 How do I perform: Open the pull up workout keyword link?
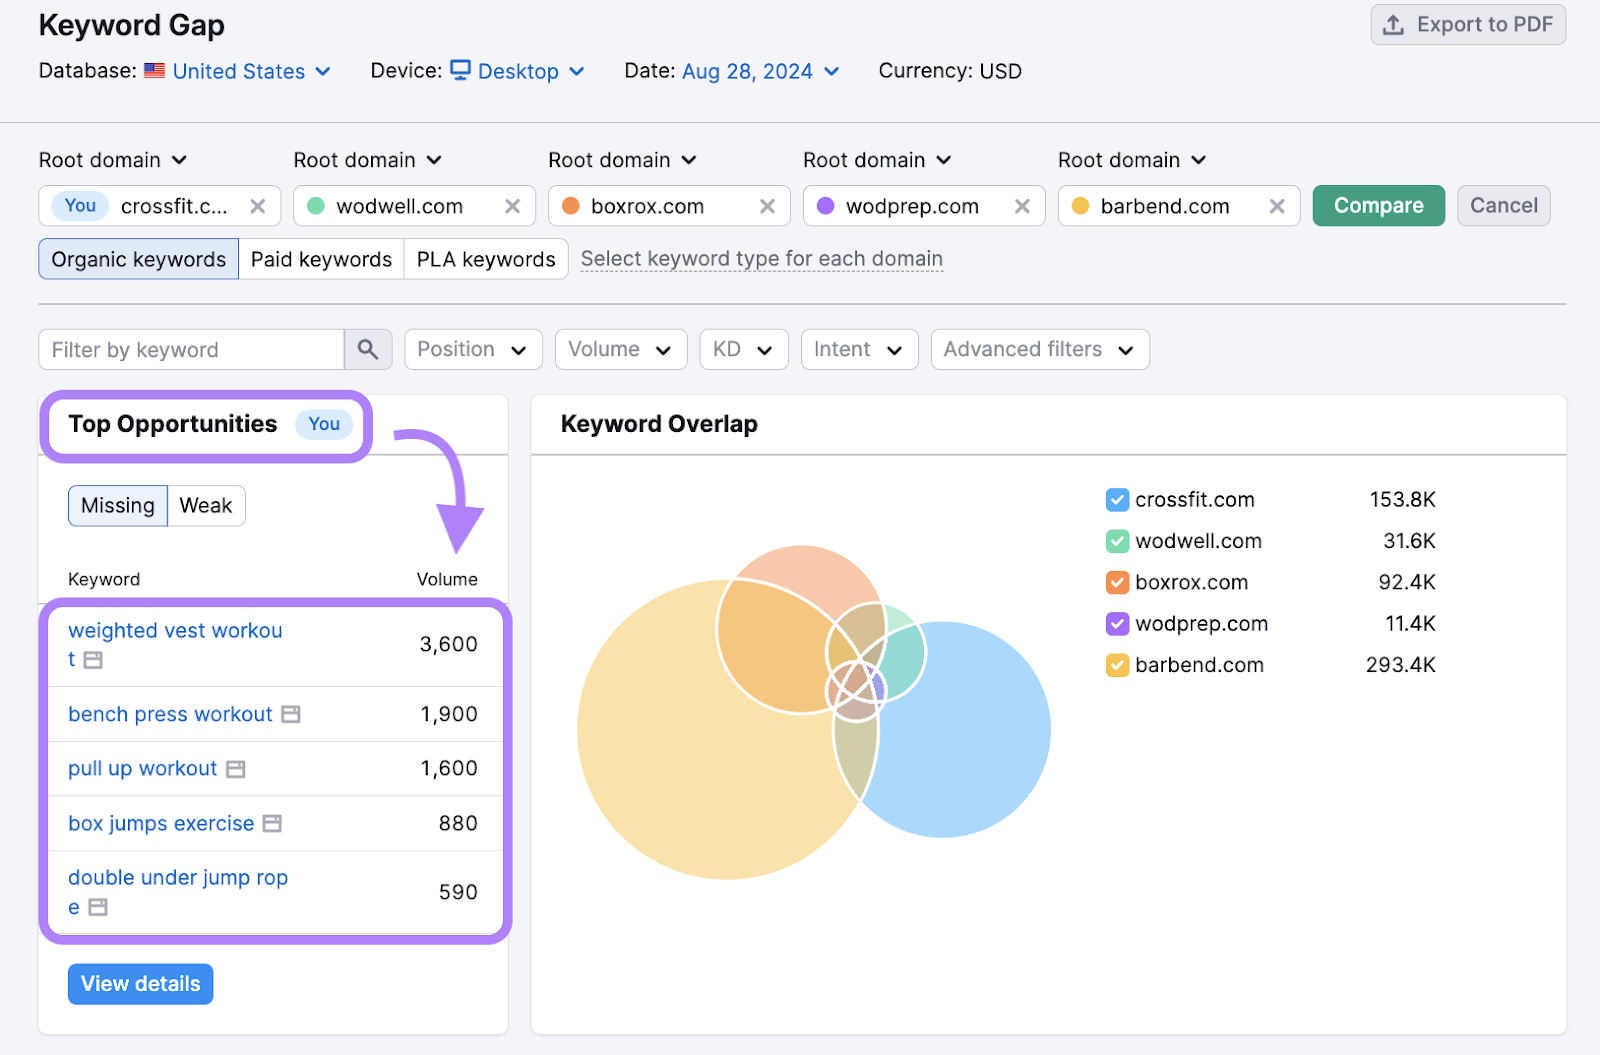(143, 769)
